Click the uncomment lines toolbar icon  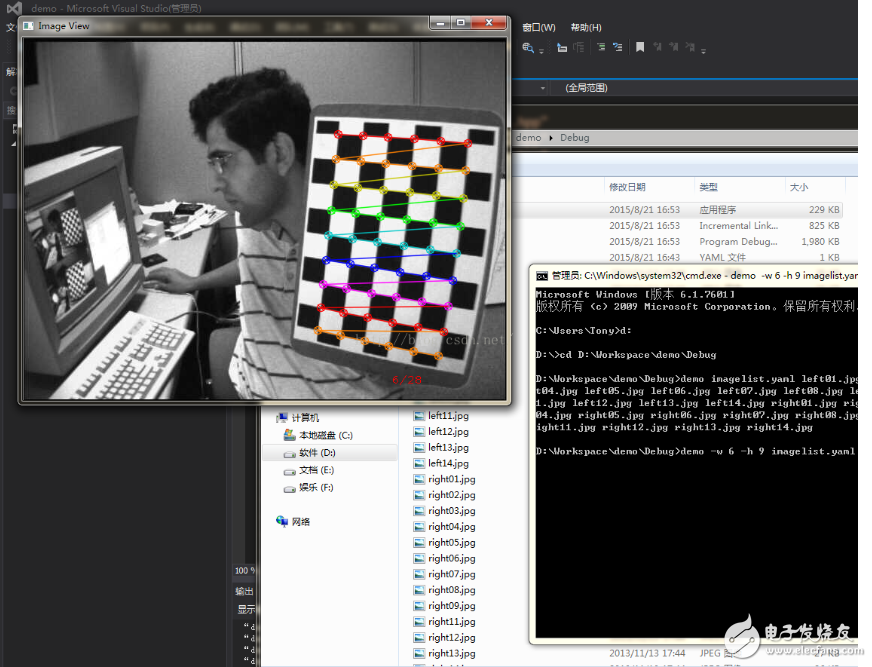[x=619, y=47]
